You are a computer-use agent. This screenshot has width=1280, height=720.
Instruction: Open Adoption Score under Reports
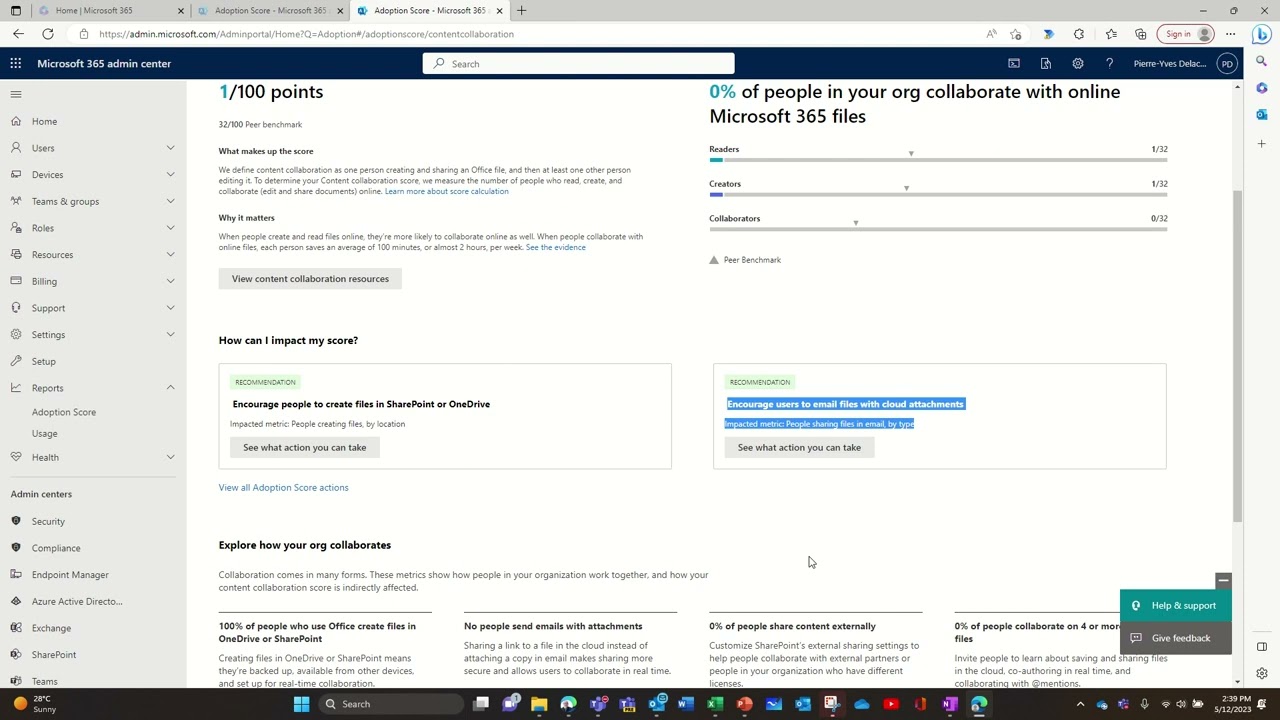click(x=64, y=412)
